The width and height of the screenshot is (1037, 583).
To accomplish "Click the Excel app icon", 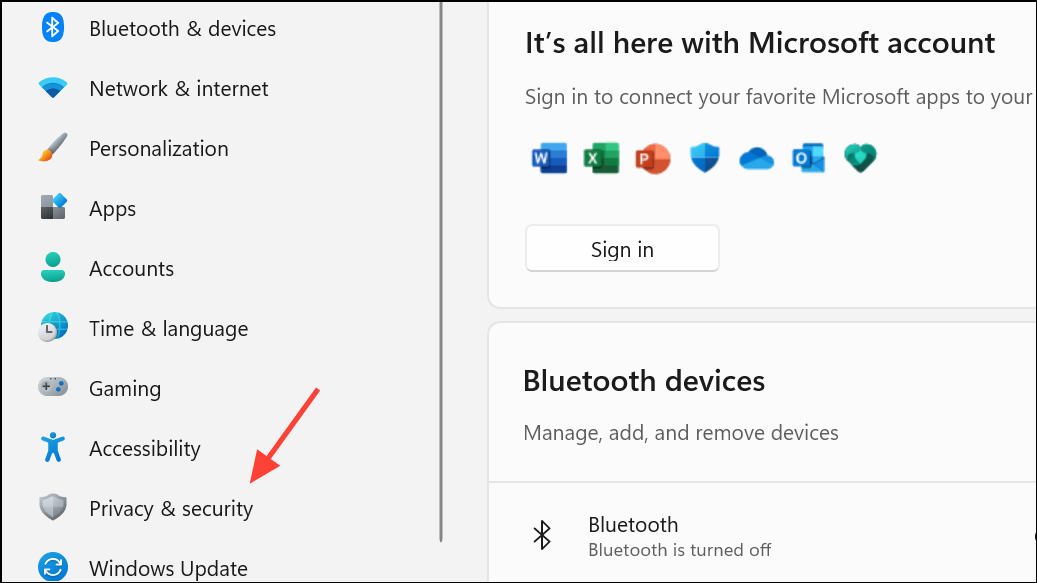I will coord(601,157).
